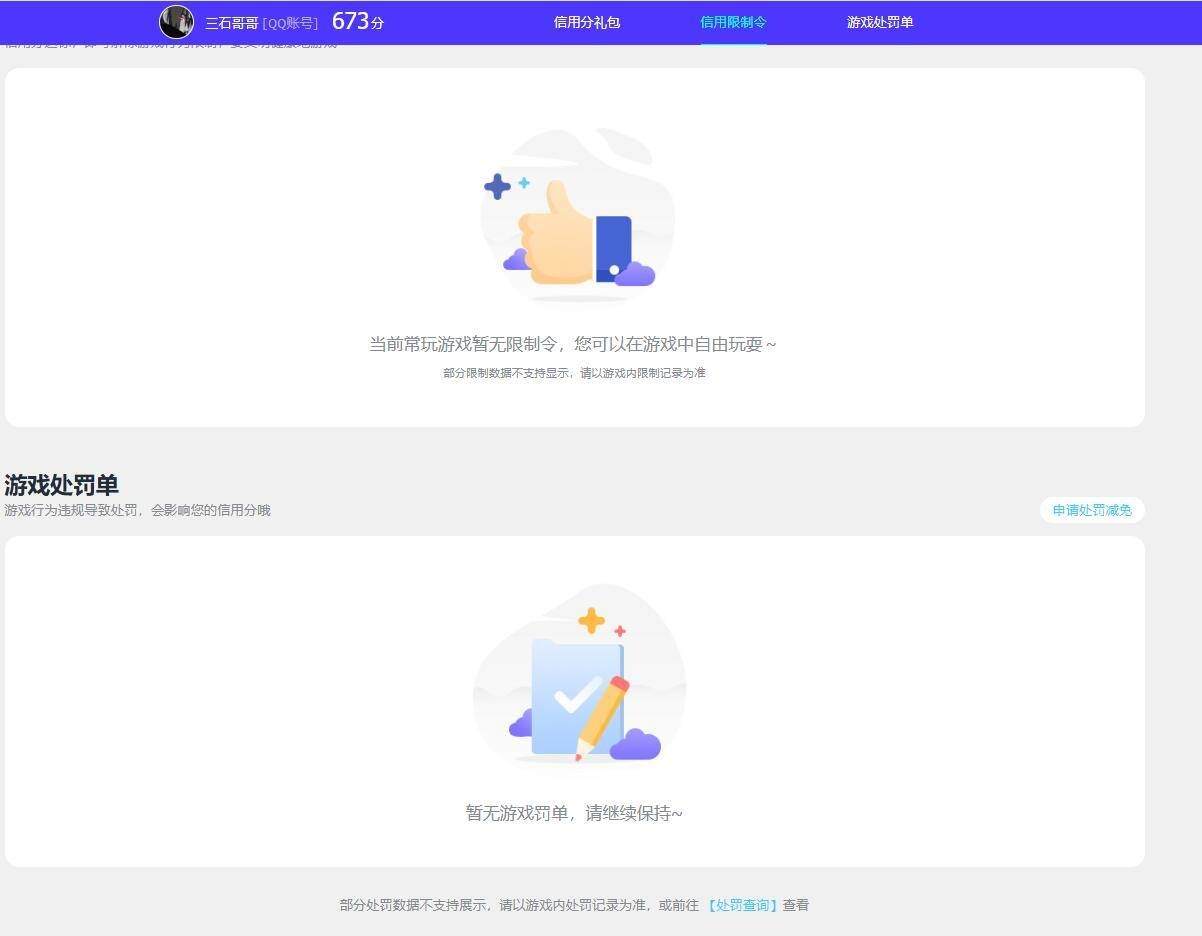The height and width of the screenshot is (936, 1202).
Task: Click the subtitle 游戏行为违规导致处罚
Action: 73,510
